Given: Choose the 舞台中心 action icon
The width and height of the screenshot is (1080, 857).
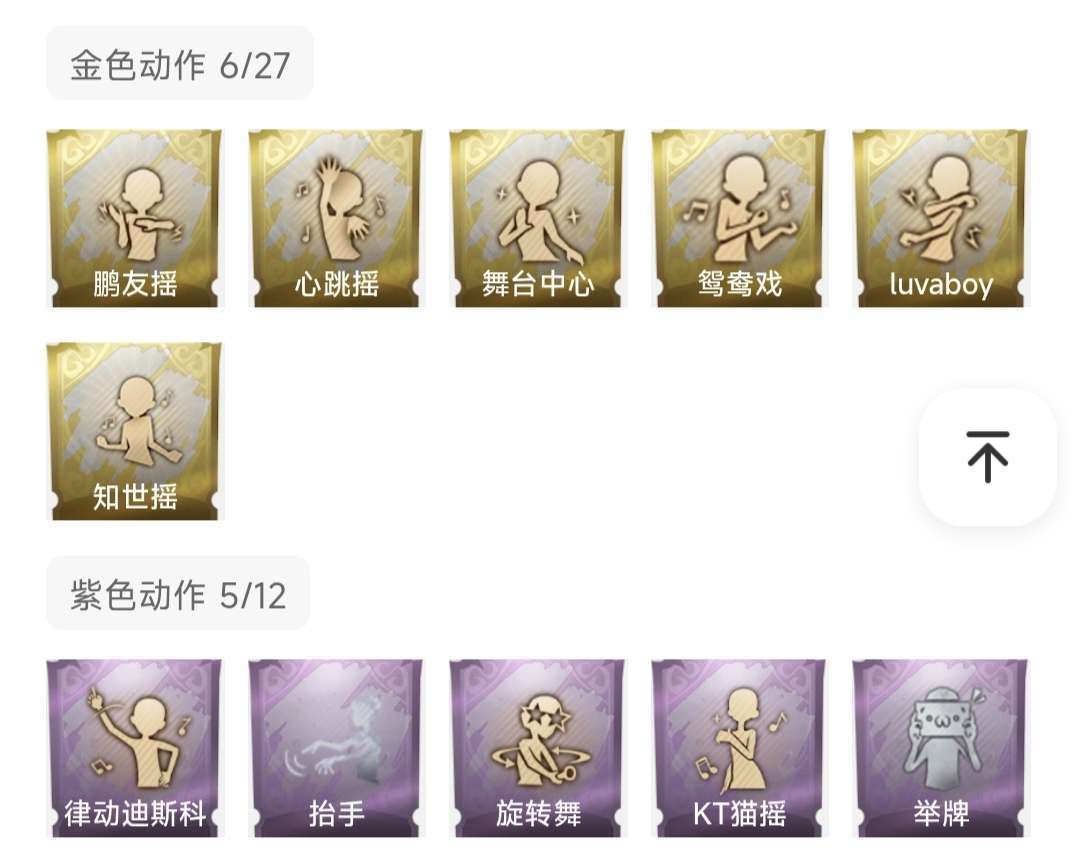Looking at the screenshot, I should (537, 218).
